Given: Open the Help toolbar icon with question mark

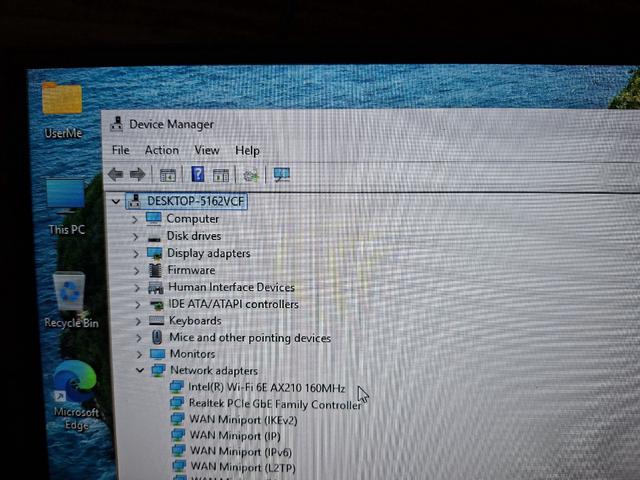Looking at the screenshot, I should (x=198, y=174).
